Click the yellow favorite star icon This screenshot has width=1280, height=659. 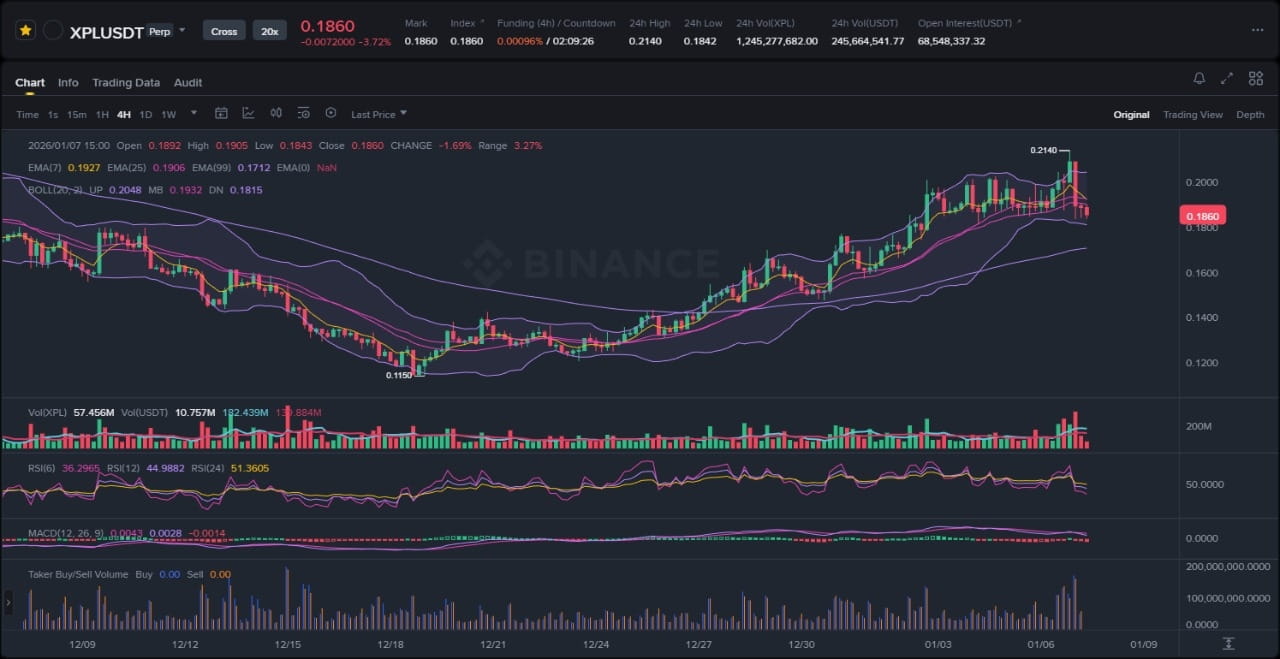(25, 31)
